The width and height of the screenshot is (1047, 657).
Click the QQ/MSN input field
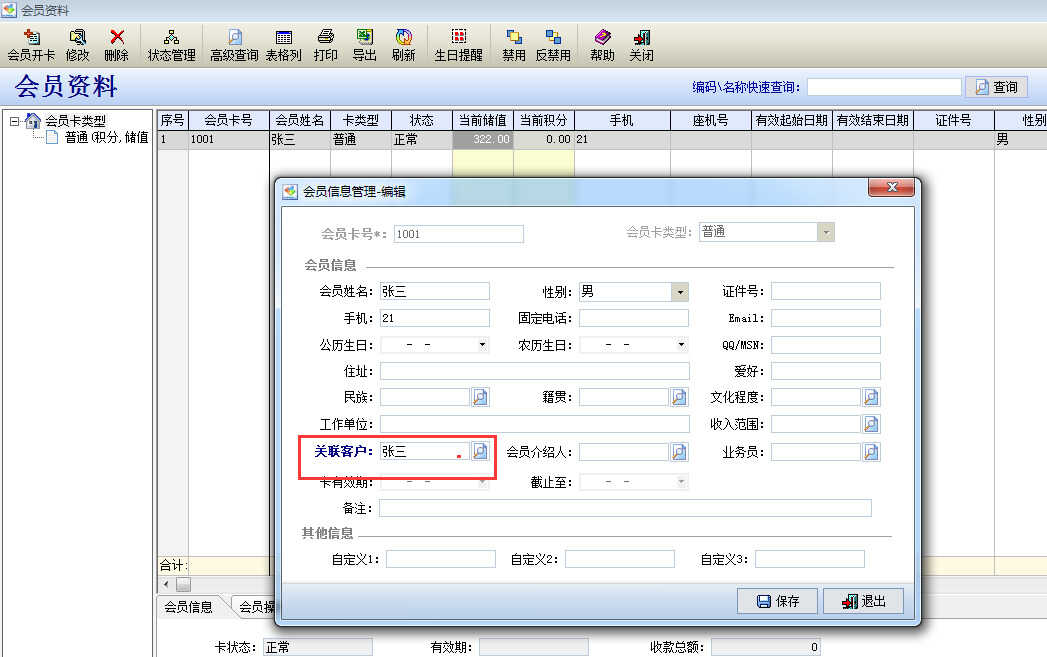(x=826, y=345)
